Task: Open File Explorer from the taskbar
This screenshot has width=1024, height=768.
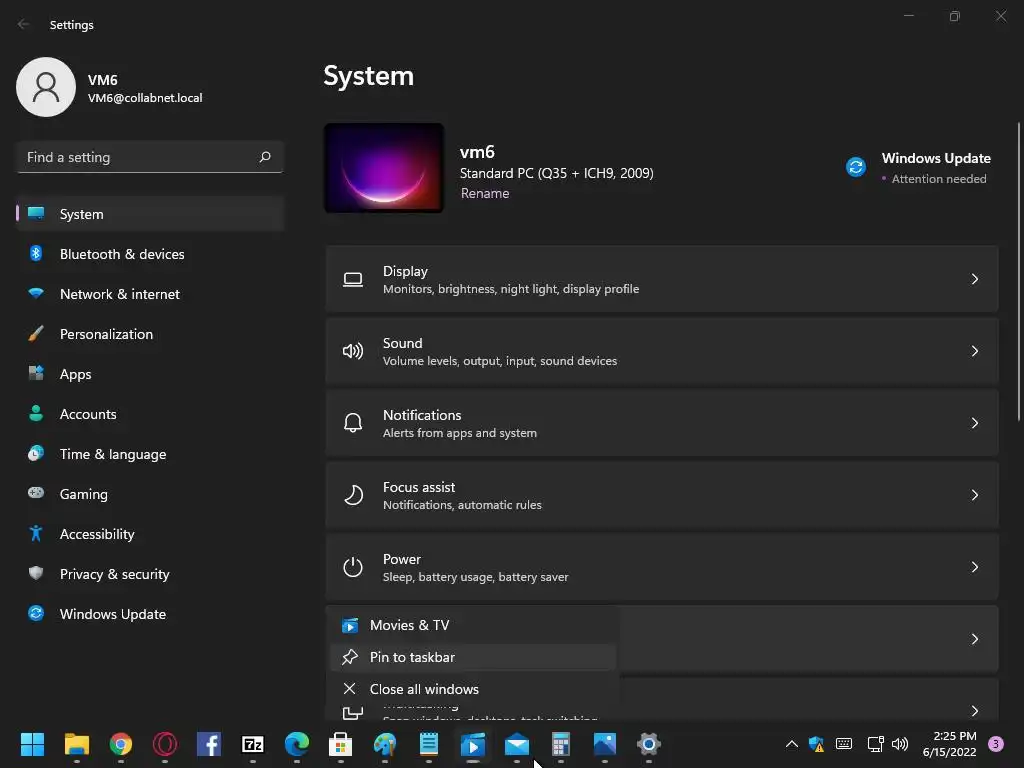Action: click(x=76, y=744)
